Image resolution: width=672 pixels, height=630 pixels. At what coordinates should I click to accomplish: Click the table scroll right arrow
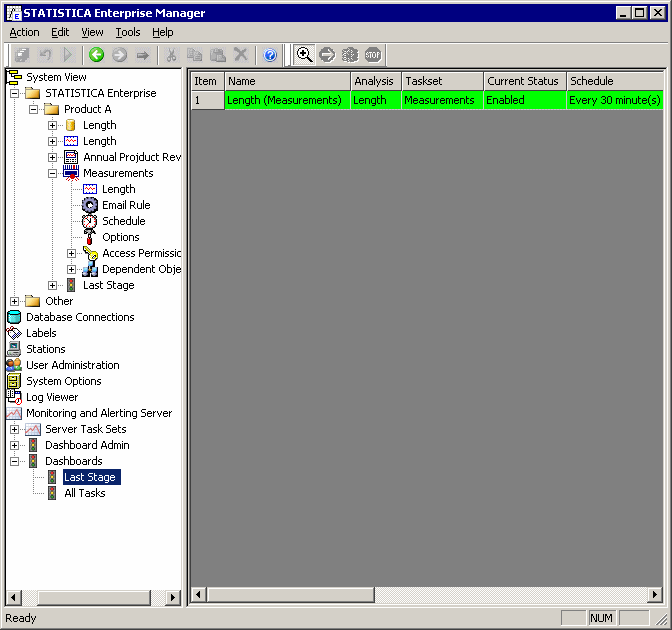pos(654,594)
